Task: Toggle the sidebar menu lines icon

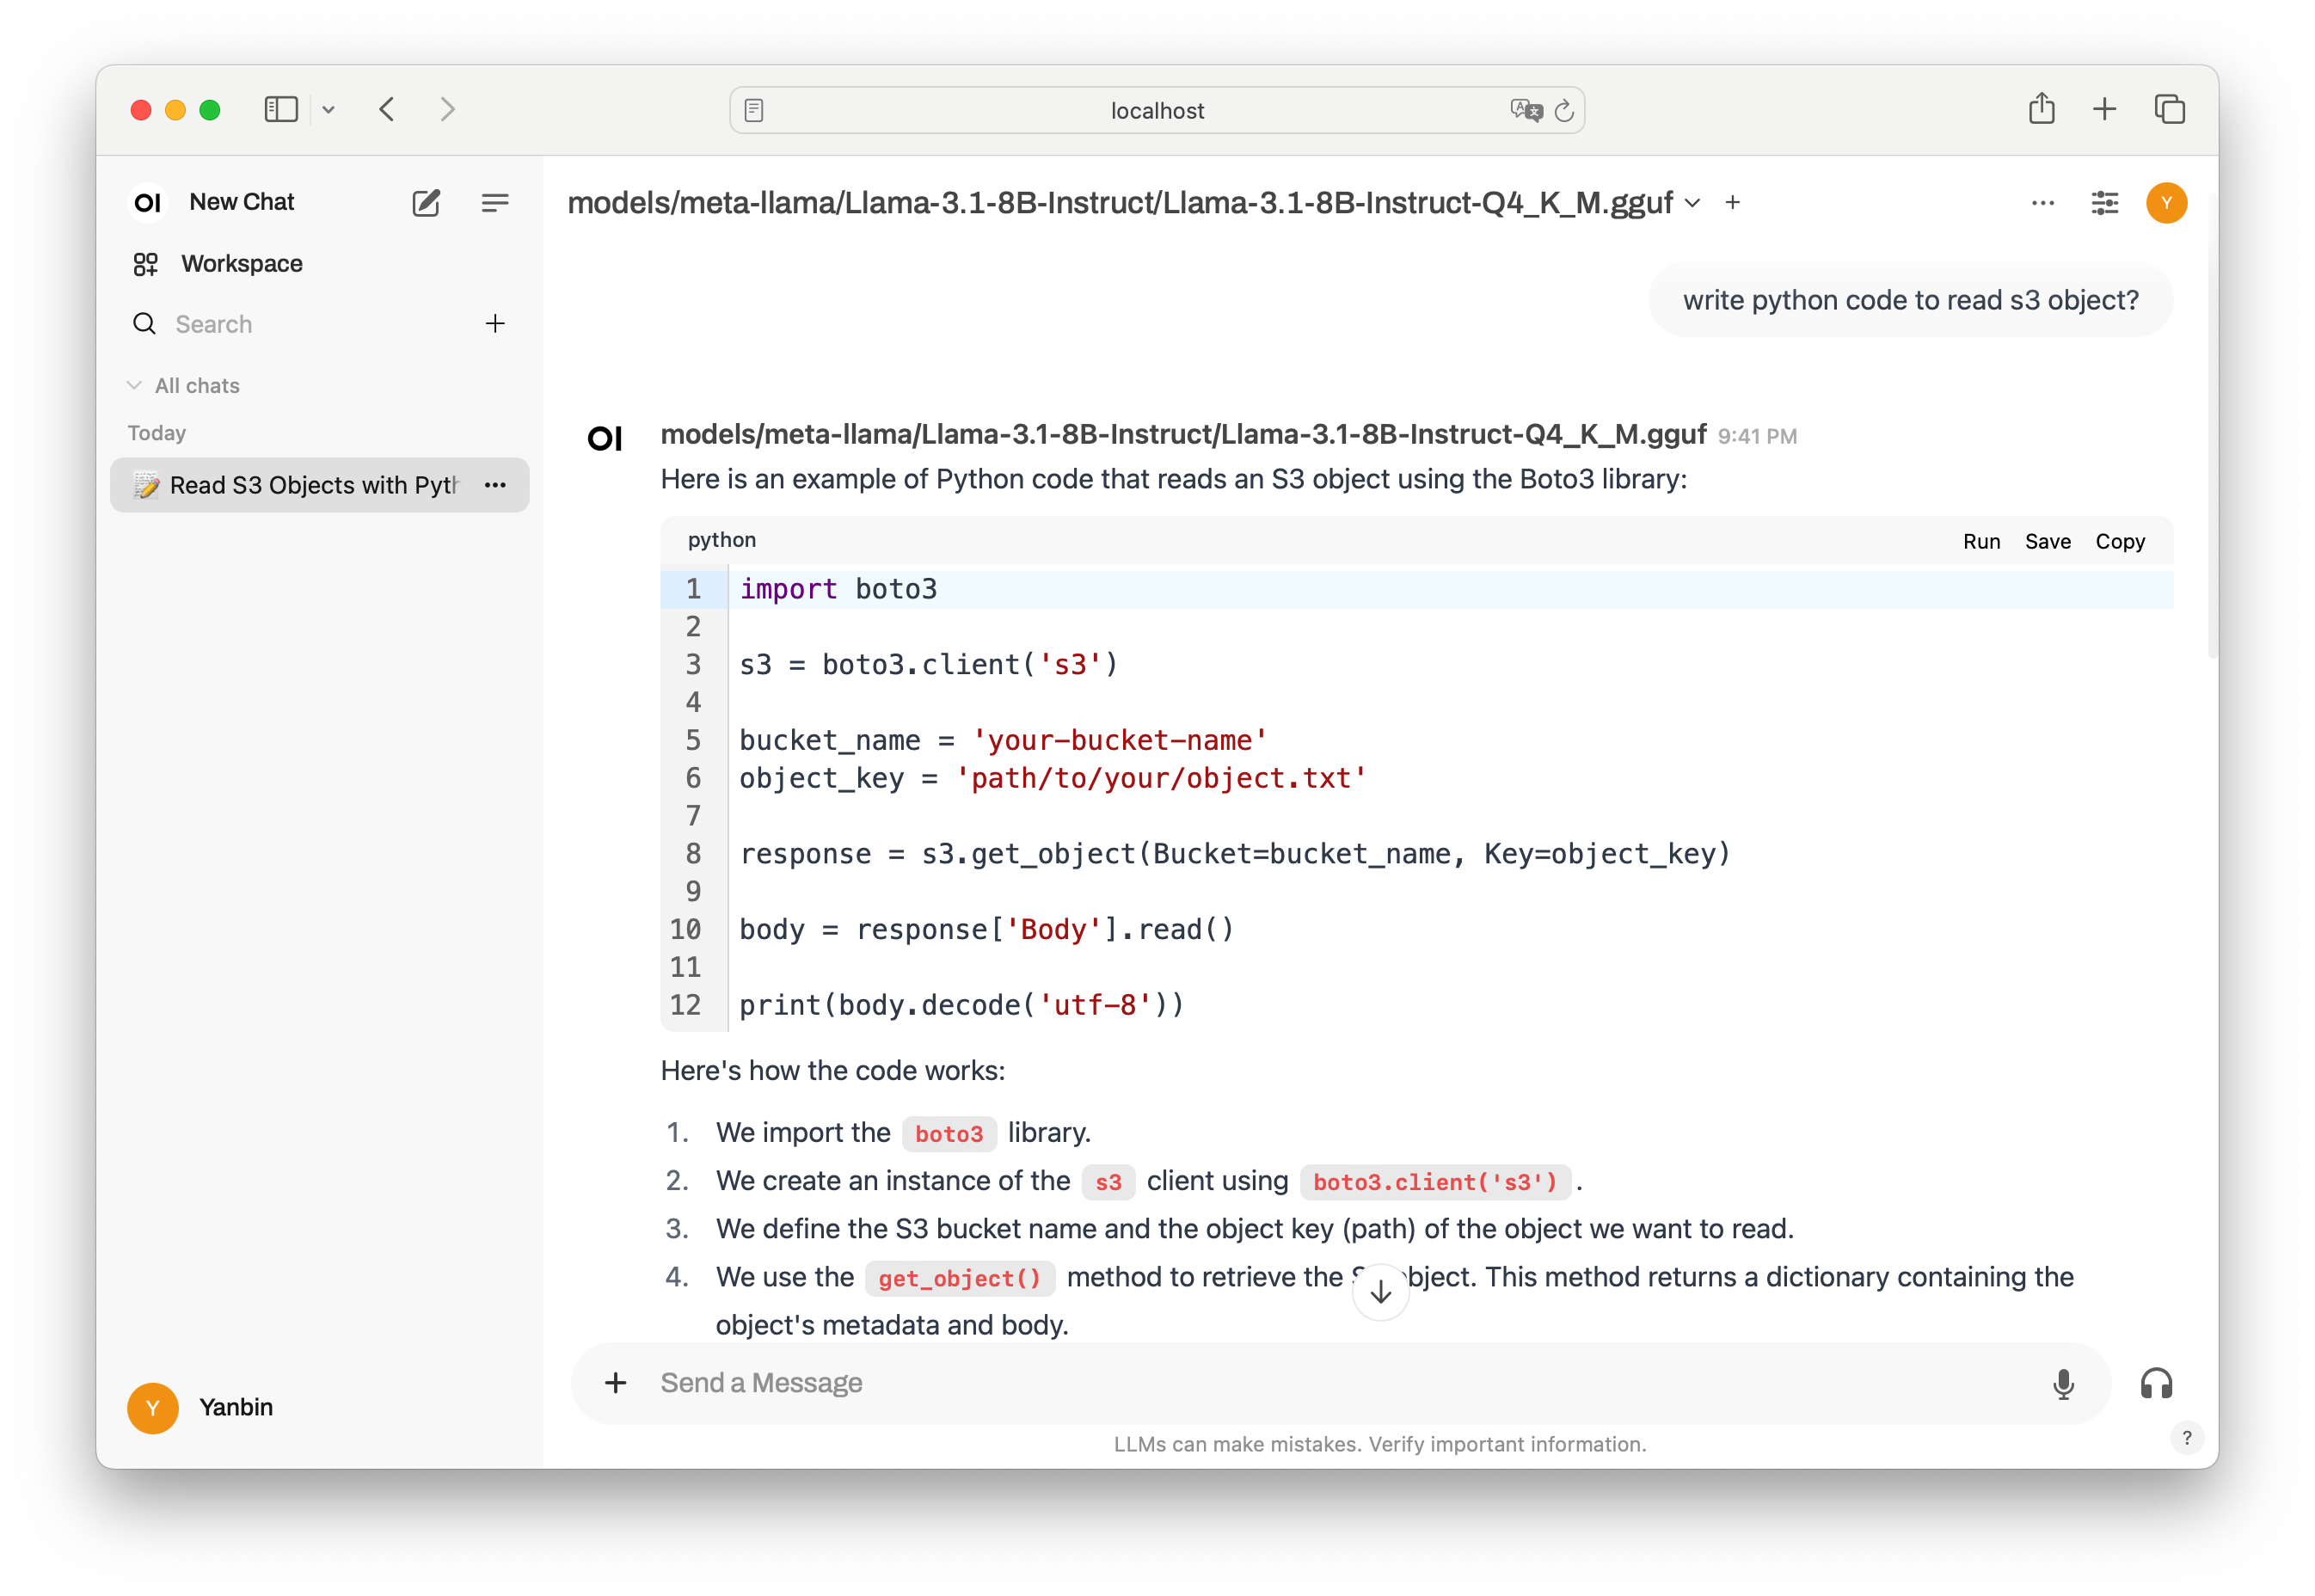Action: (x=495, y=203)
